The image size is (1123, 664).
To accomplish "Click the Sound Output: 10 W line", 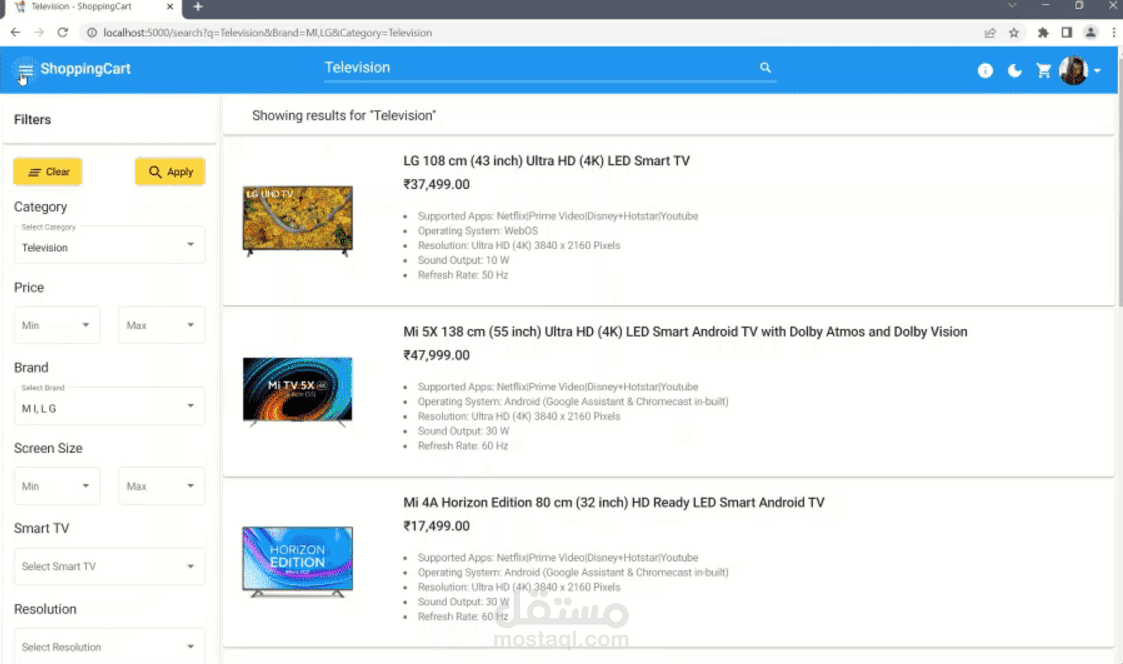I will click(x=463, y=260).
